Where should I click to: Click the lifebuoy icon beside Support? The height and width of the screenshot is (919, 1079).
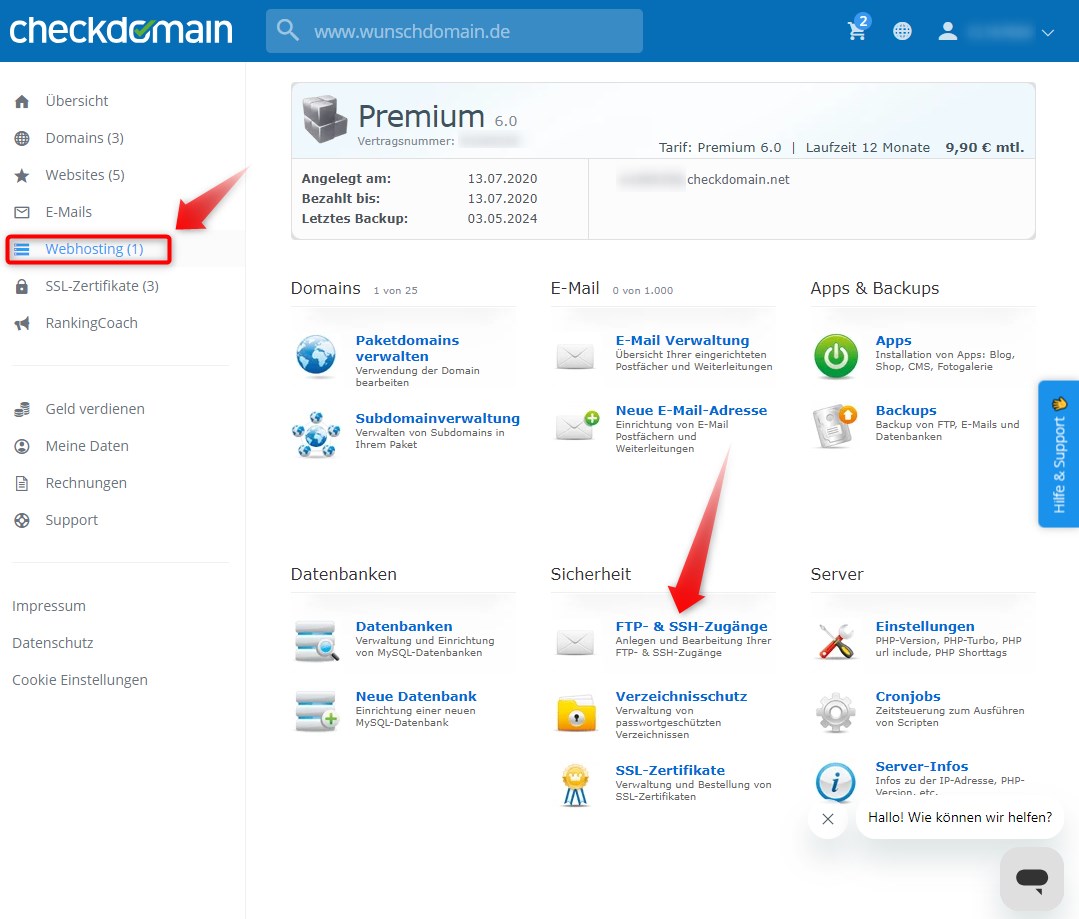(x=22, y=520)
